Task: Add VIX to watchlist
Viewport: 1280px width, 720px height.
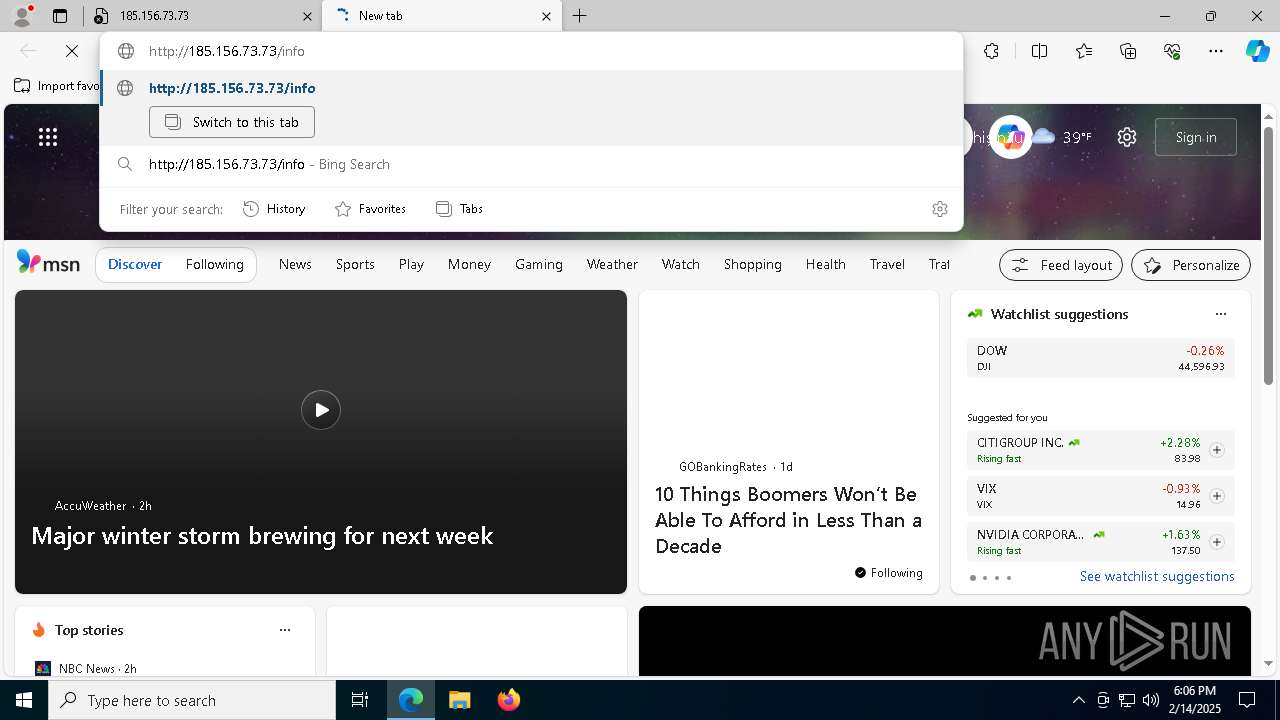Action: click(x=1216, y=496)
